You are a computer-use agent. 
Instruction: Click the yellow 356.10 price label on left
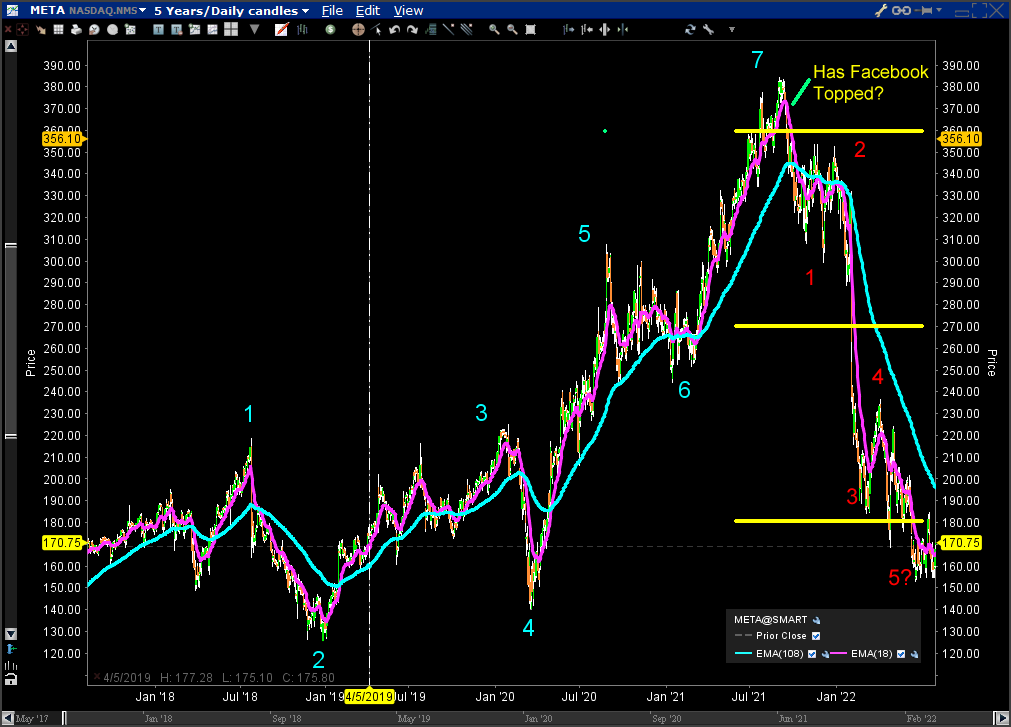coord(63,139)
